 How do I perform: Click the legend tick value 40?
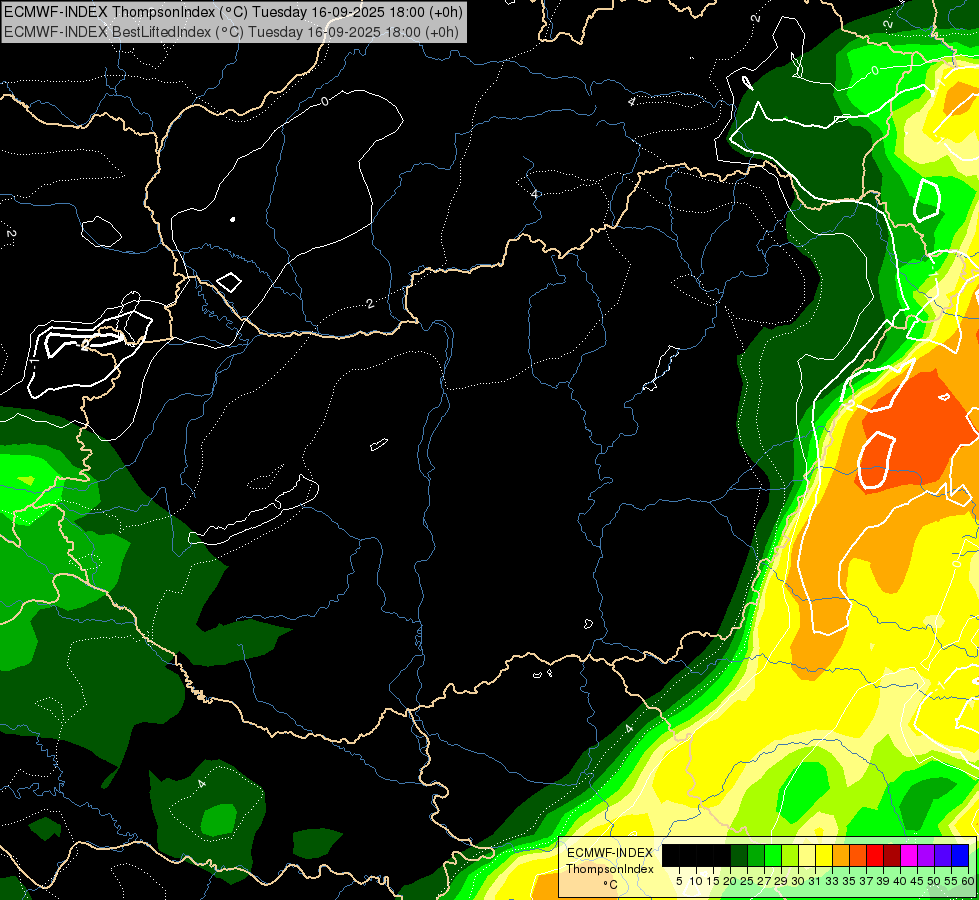(900, 881)
